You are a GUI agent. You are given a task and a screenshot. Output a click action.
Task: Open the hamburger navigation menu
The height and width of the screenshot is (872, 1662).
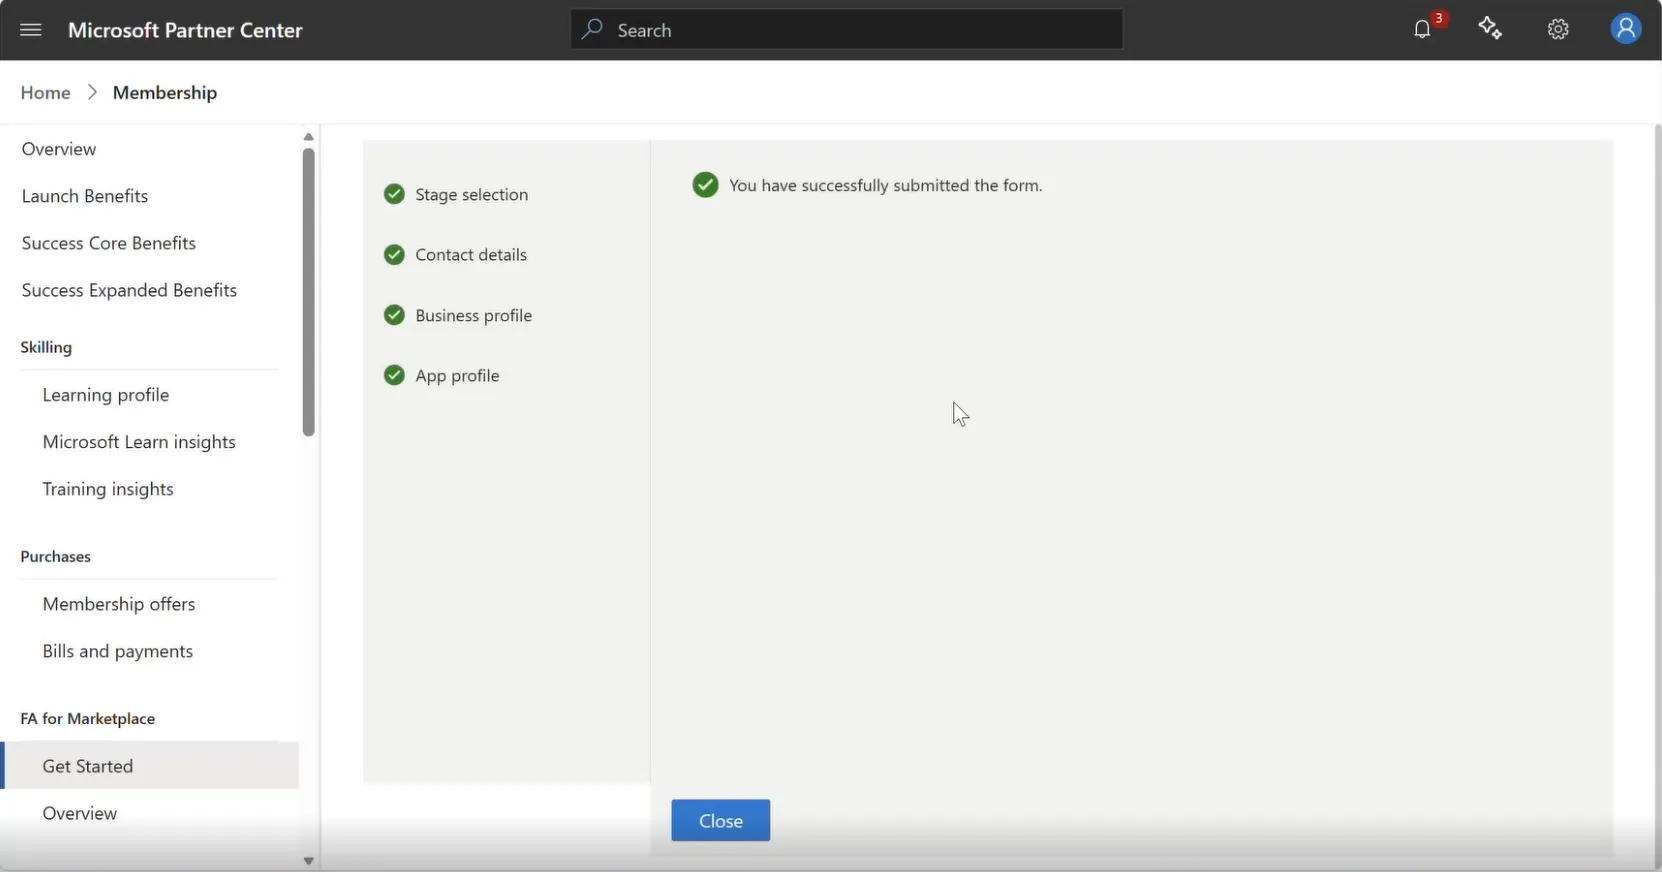coord(31,30)
